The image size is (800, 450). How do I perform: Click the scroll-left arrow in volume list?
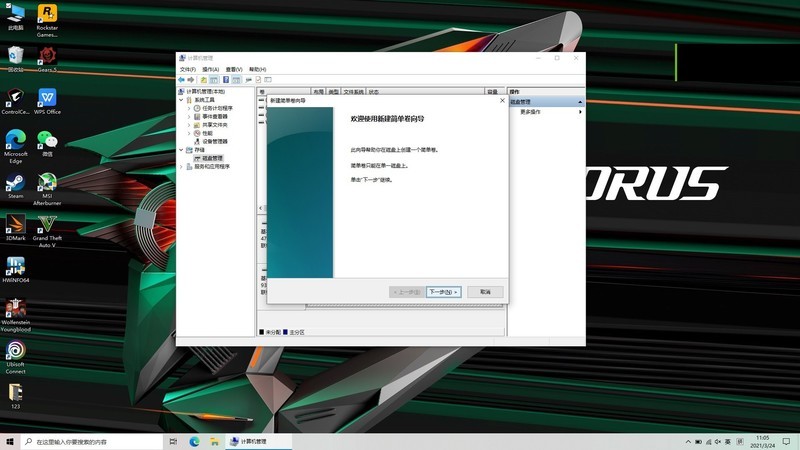pyautogui.click(x=261, y=208)
